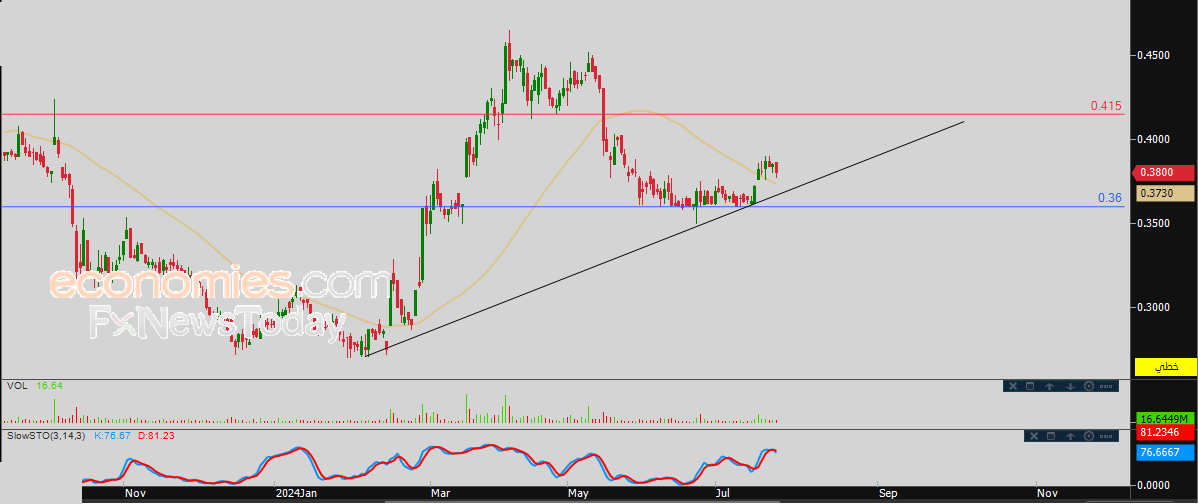Select the black ascending trendline

[665, 239]
